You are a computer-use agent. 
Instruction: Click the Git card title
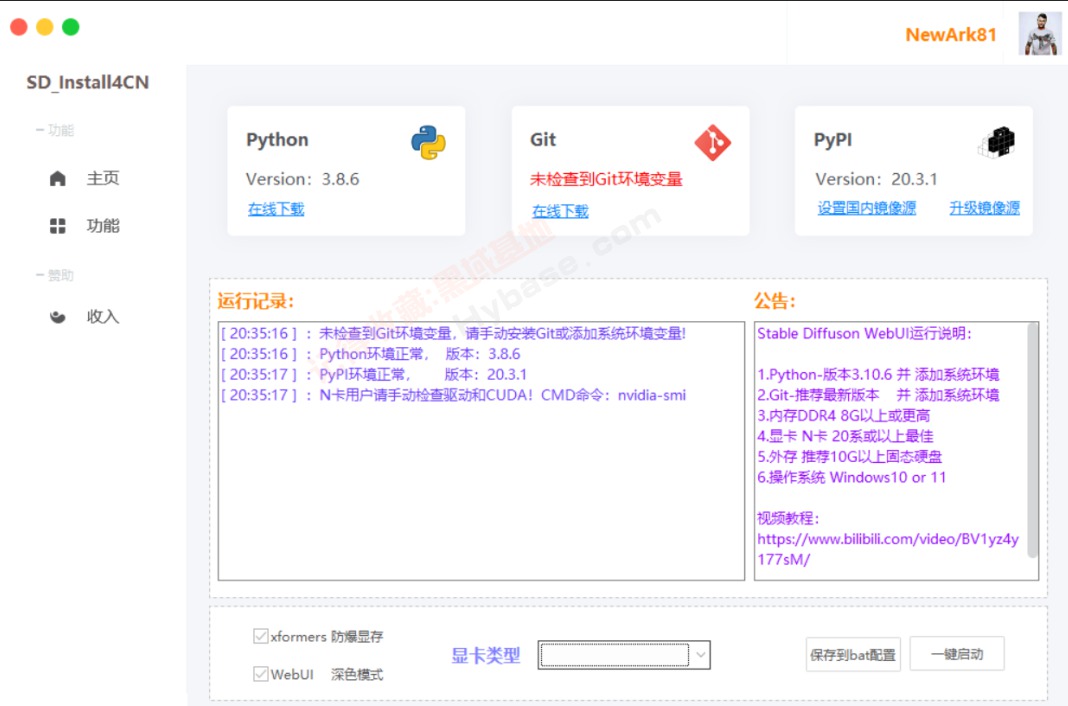coord(543,140)
